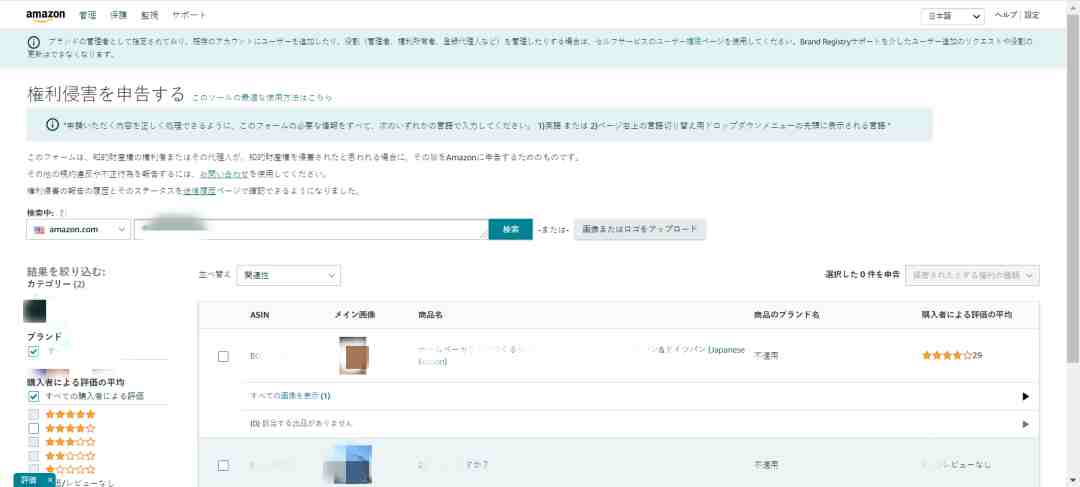Click the すべての画像を表示 (1) link
The width and height of the screenshot is (1080, 487).
click(291, 396)
